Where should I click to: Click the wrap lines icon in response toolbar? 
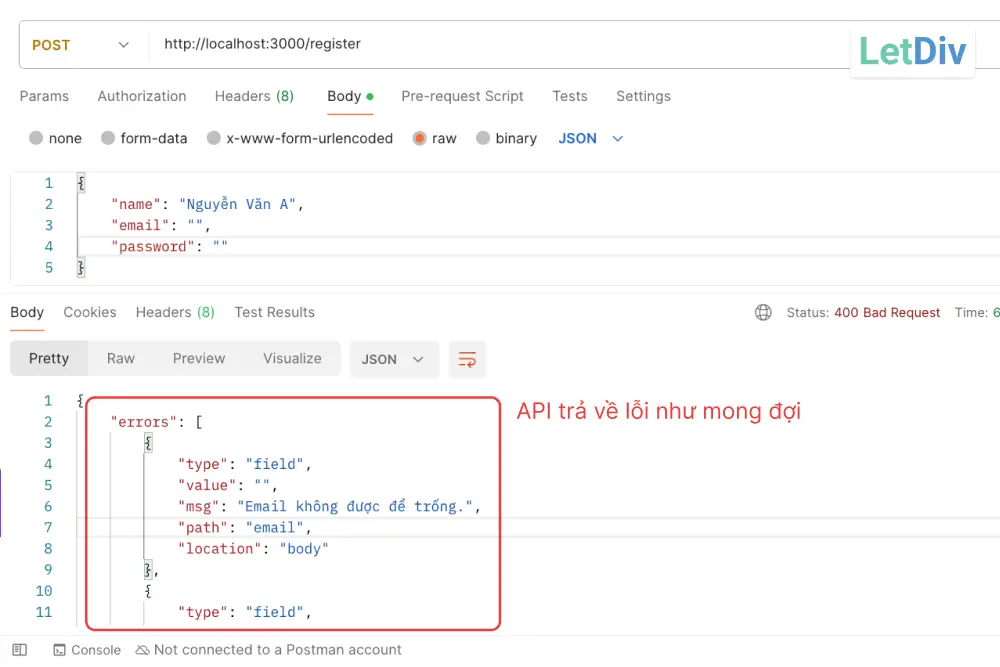[x=467, y=360]
